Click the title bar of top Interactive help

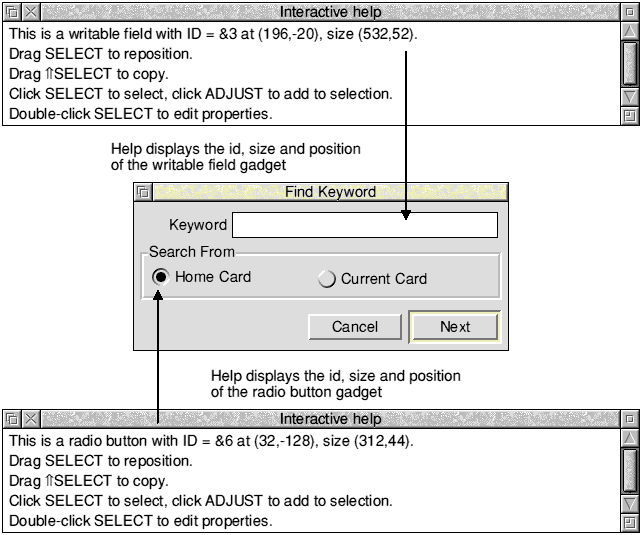[x=330, y=12]
